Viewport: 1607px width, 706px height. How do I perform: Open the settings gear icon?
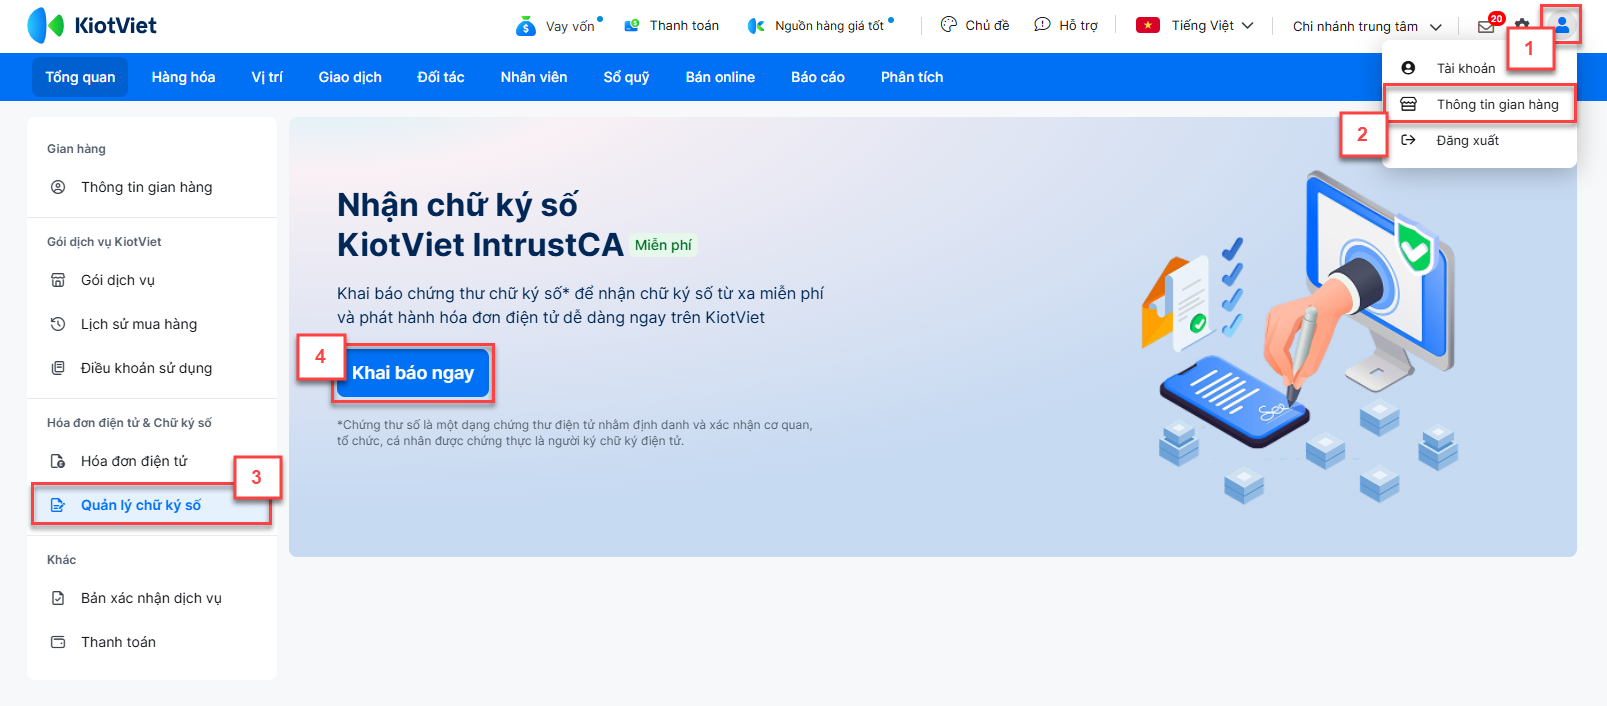[1522, 26]
